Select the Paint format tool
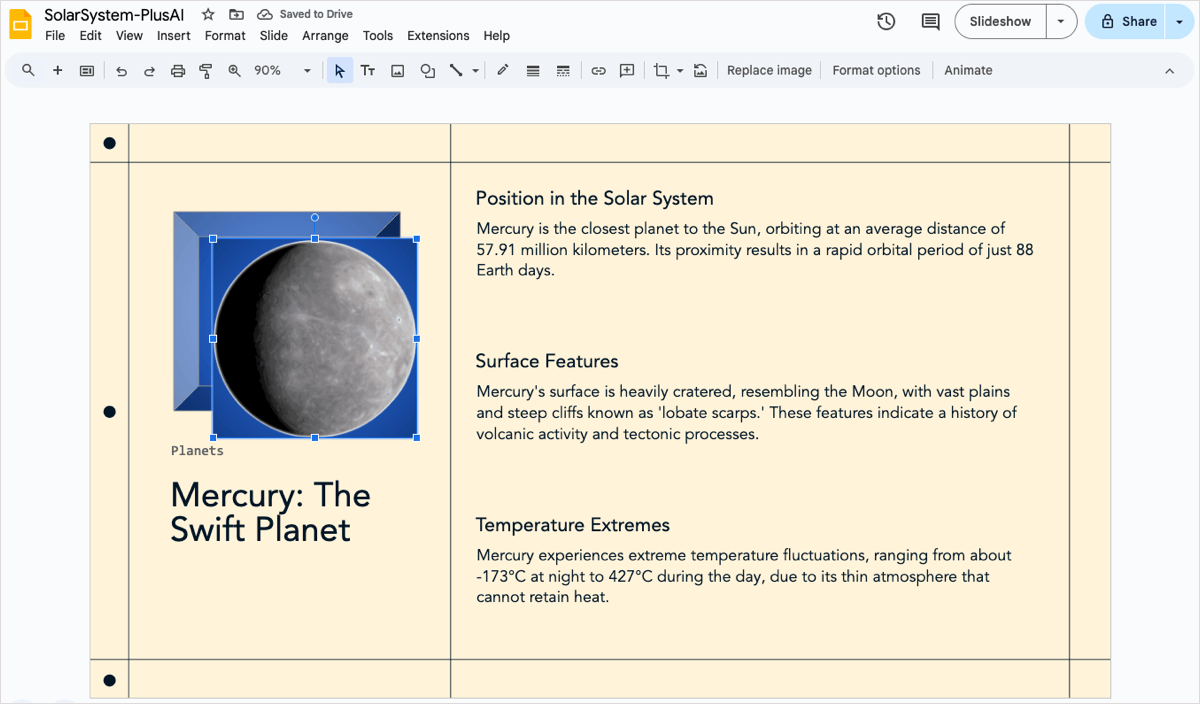Viewport: 1200px width, 704px height. click(206, 70)
